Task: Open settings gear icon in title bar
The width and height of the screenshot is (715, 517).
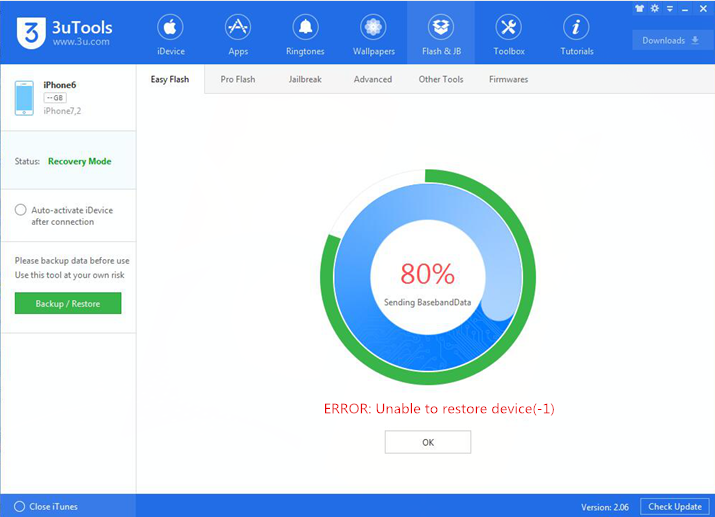Action: pyautogui.click(x=655, y=8)
